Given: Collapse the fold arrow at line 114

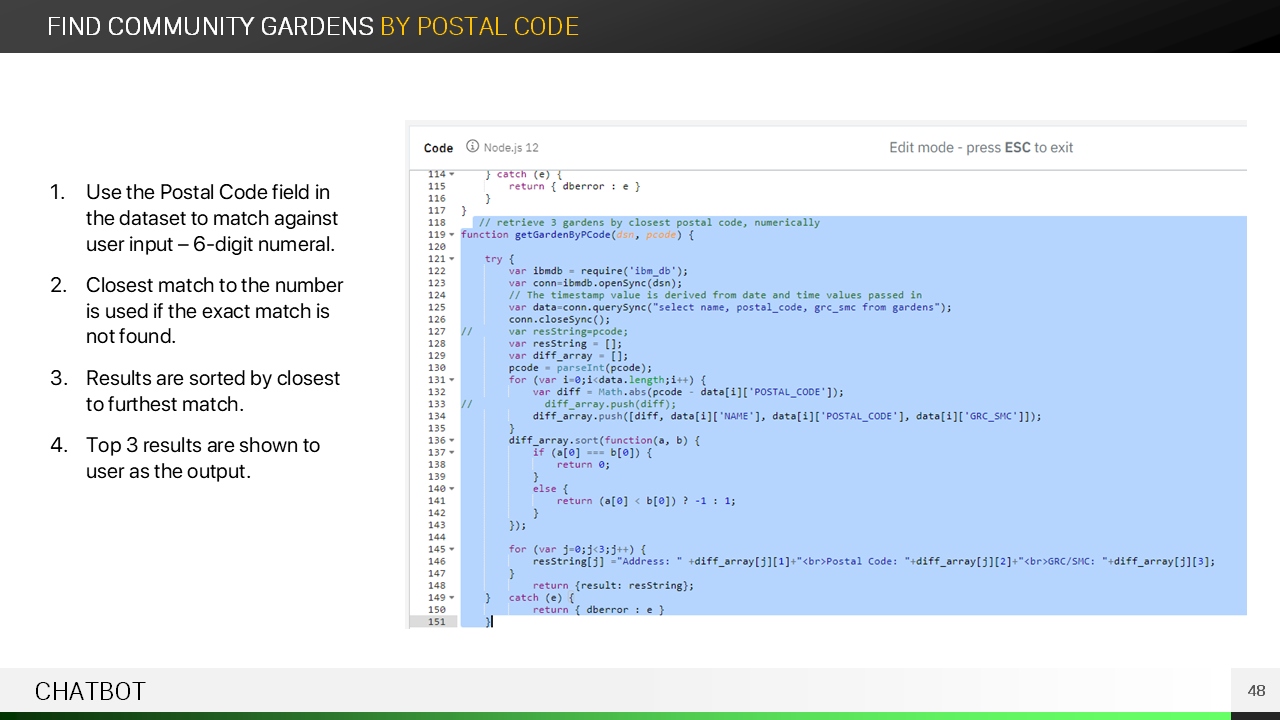Looking at the screenshot, I should (452, 175).
